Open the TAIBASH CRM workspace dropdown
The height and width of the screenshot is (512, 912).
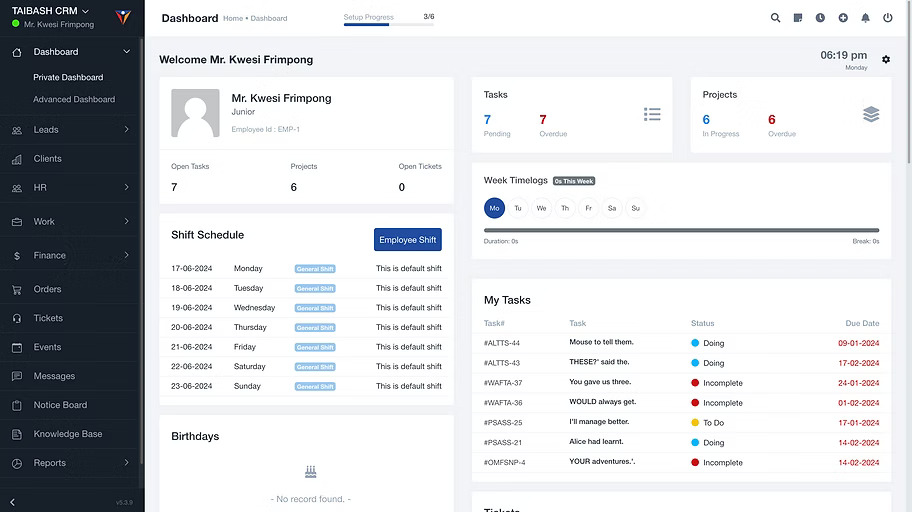pos(50,11)
